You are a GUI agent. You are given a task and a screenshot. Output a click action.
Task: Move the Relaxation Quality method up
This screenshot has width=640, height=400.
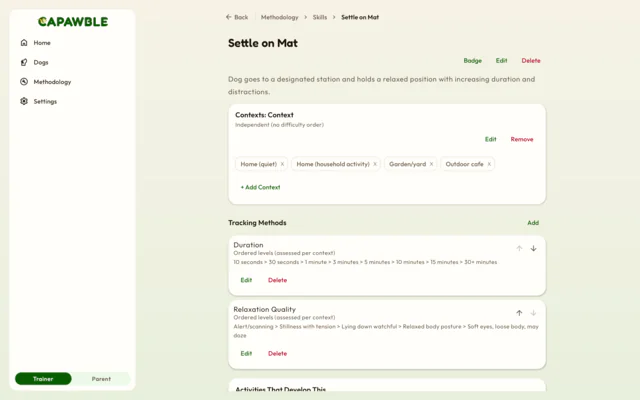click(519, 313)
